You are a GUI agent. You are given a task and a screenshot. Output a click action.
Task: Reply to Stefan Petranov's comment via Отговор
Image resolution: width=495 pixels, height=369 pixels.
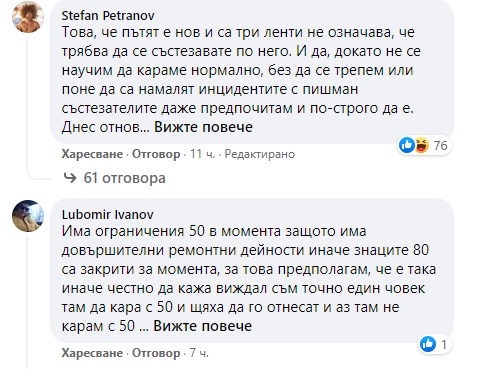[x=156, y=154]
